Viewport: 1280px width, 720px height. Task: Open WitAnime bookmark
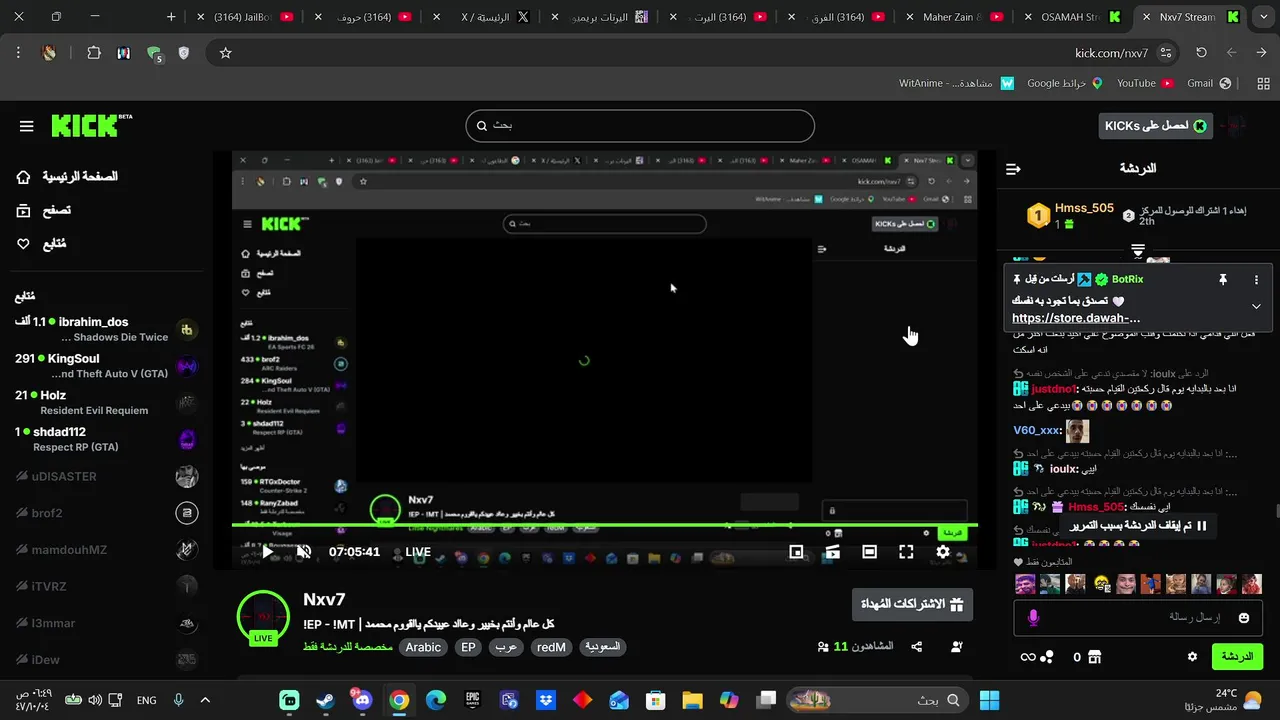[957, 83]
